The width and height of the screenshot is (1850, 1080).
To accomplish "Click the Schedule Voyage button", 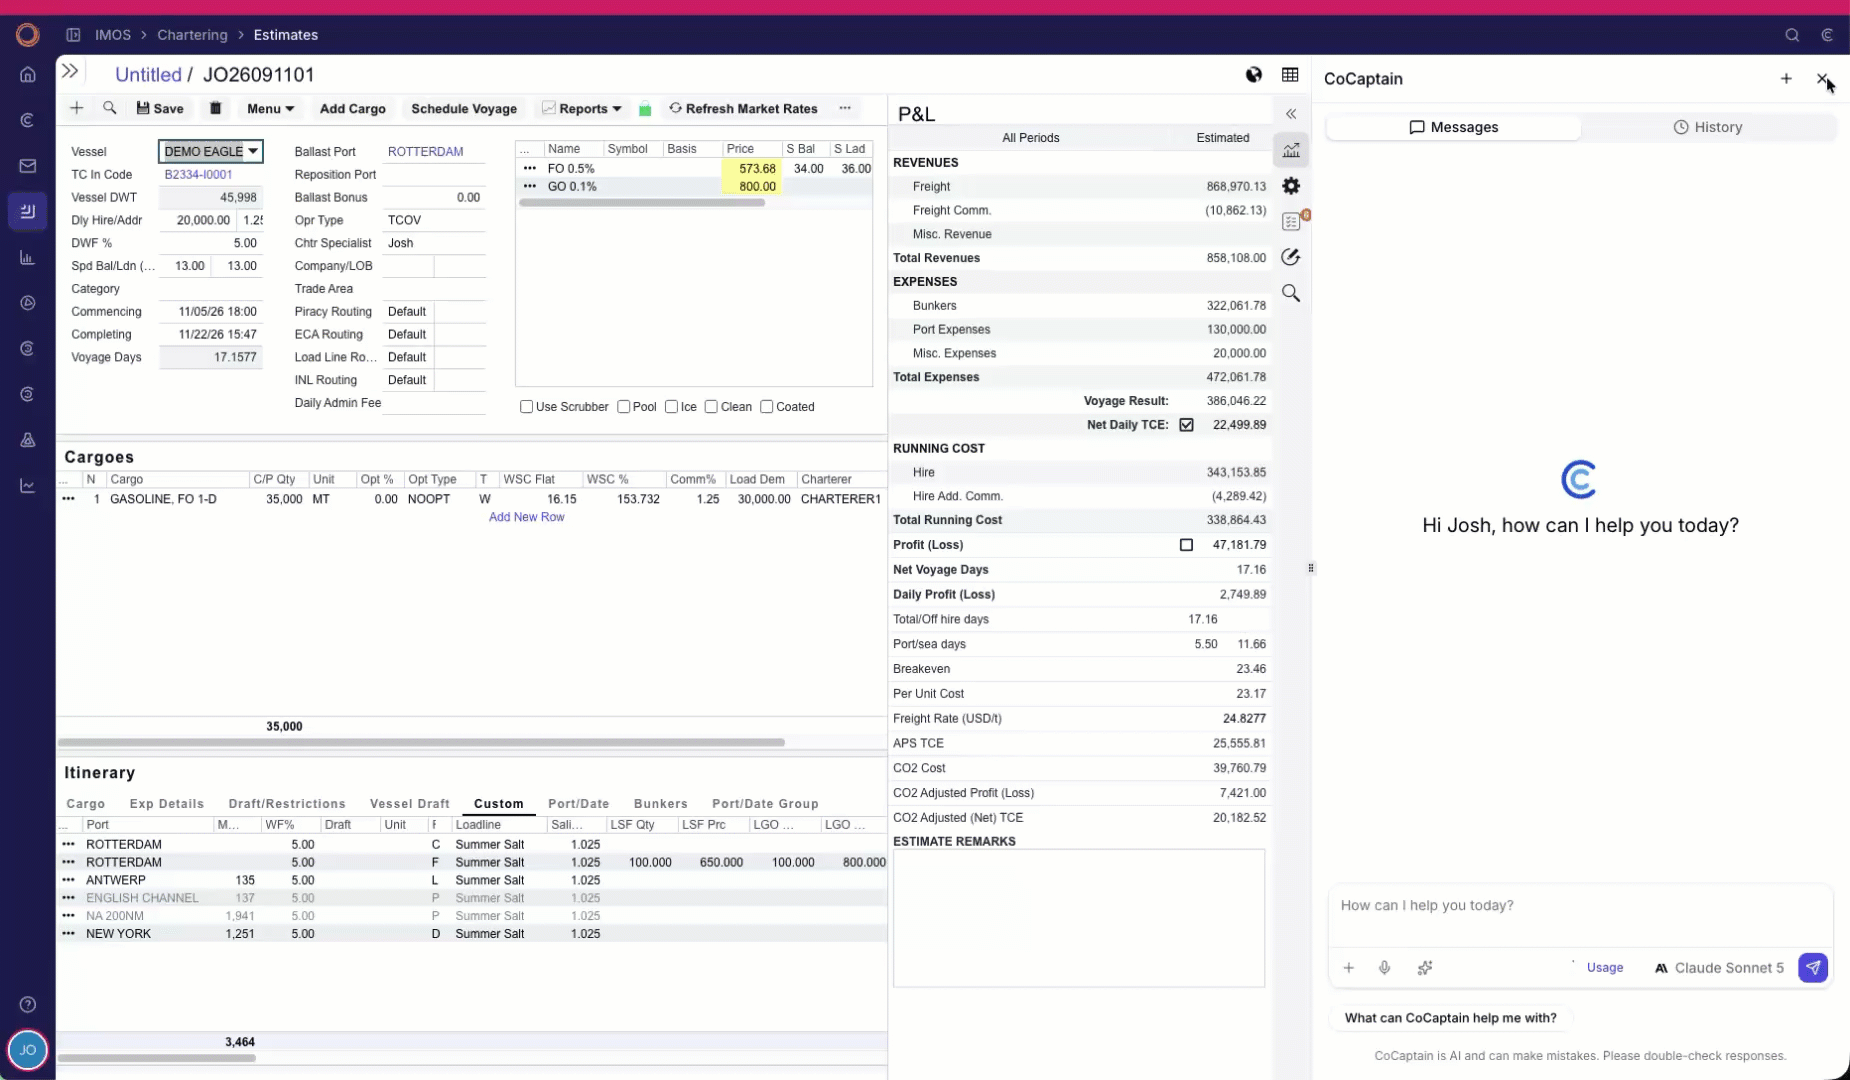I will tap(464, 108).
